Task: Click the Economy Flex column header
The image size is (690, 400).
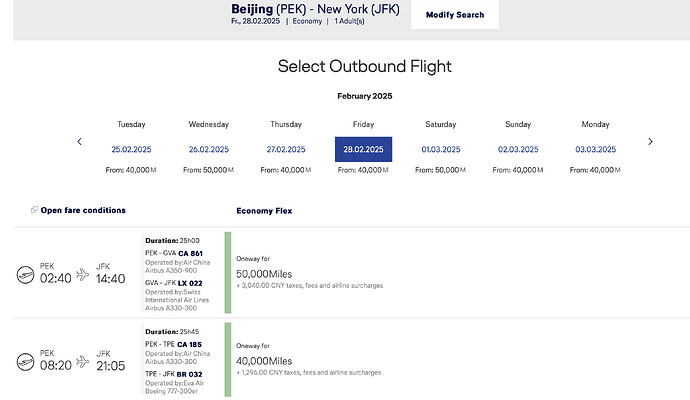Action: tap(264, 211)
